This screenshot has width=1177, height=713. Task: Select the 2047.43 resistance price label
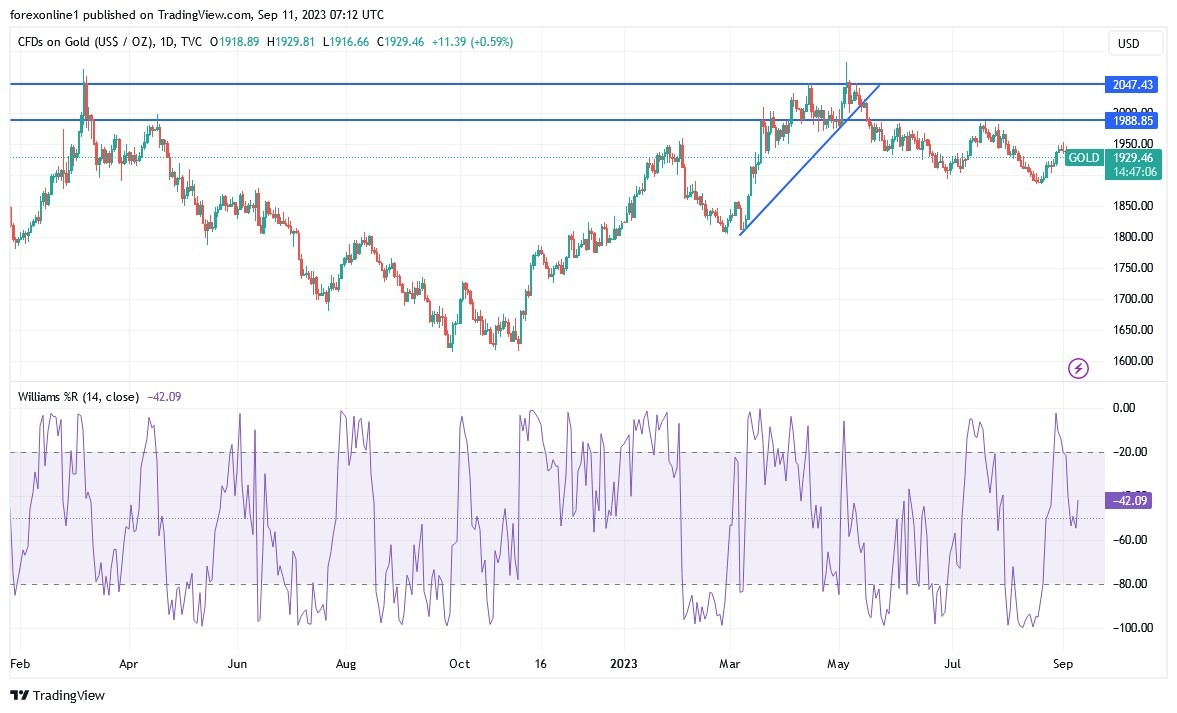pyautogui.click(x=1129, y=85)
